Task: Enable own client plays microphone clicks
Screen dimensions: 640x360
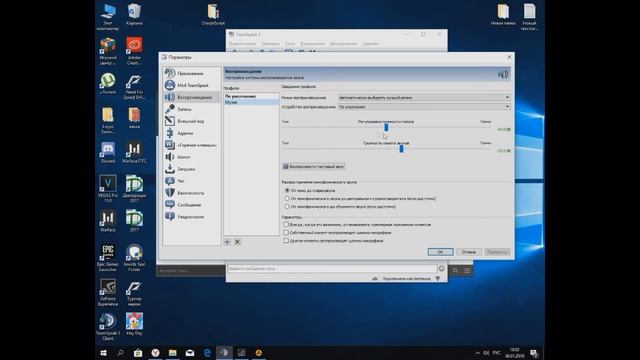Action: tap(286, 233)
